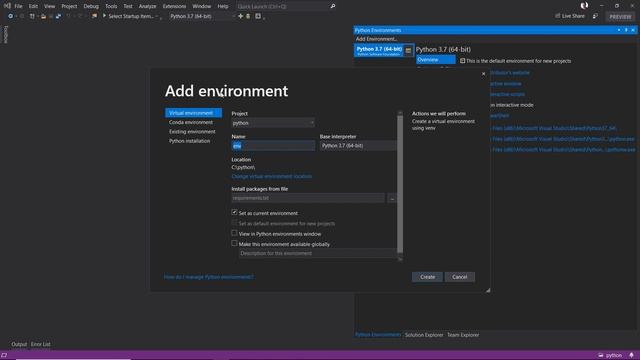Open the Project menu
This screenshot has width=640, height=360.
click(69, 6)
